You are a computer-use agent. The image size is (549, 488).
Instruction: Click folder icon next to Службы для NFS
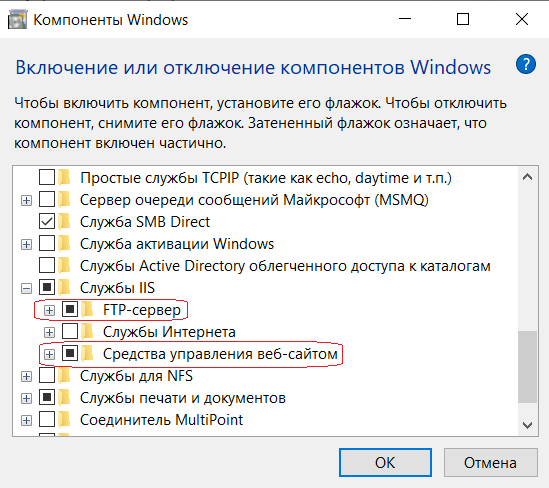coord(65,376)
